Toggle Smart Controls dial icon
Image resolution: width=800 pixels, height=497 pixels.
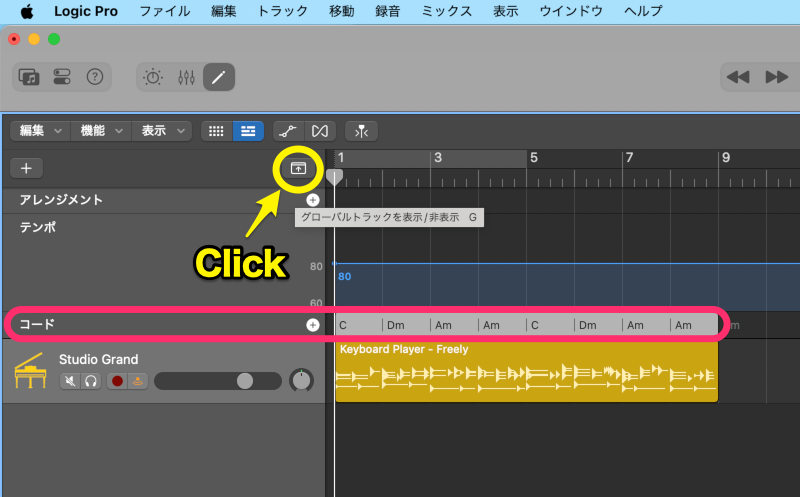pos(153,77)
